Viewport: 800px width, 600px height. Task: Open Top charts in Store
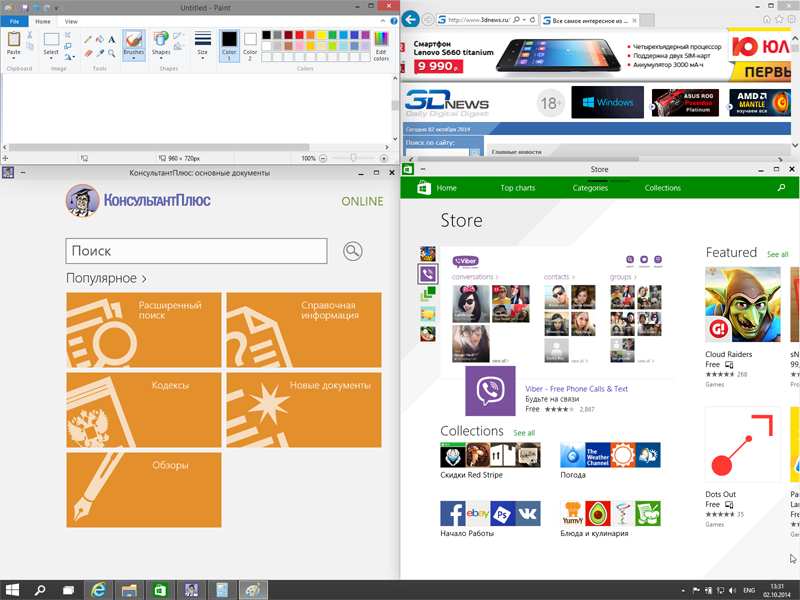pos(517,188)
